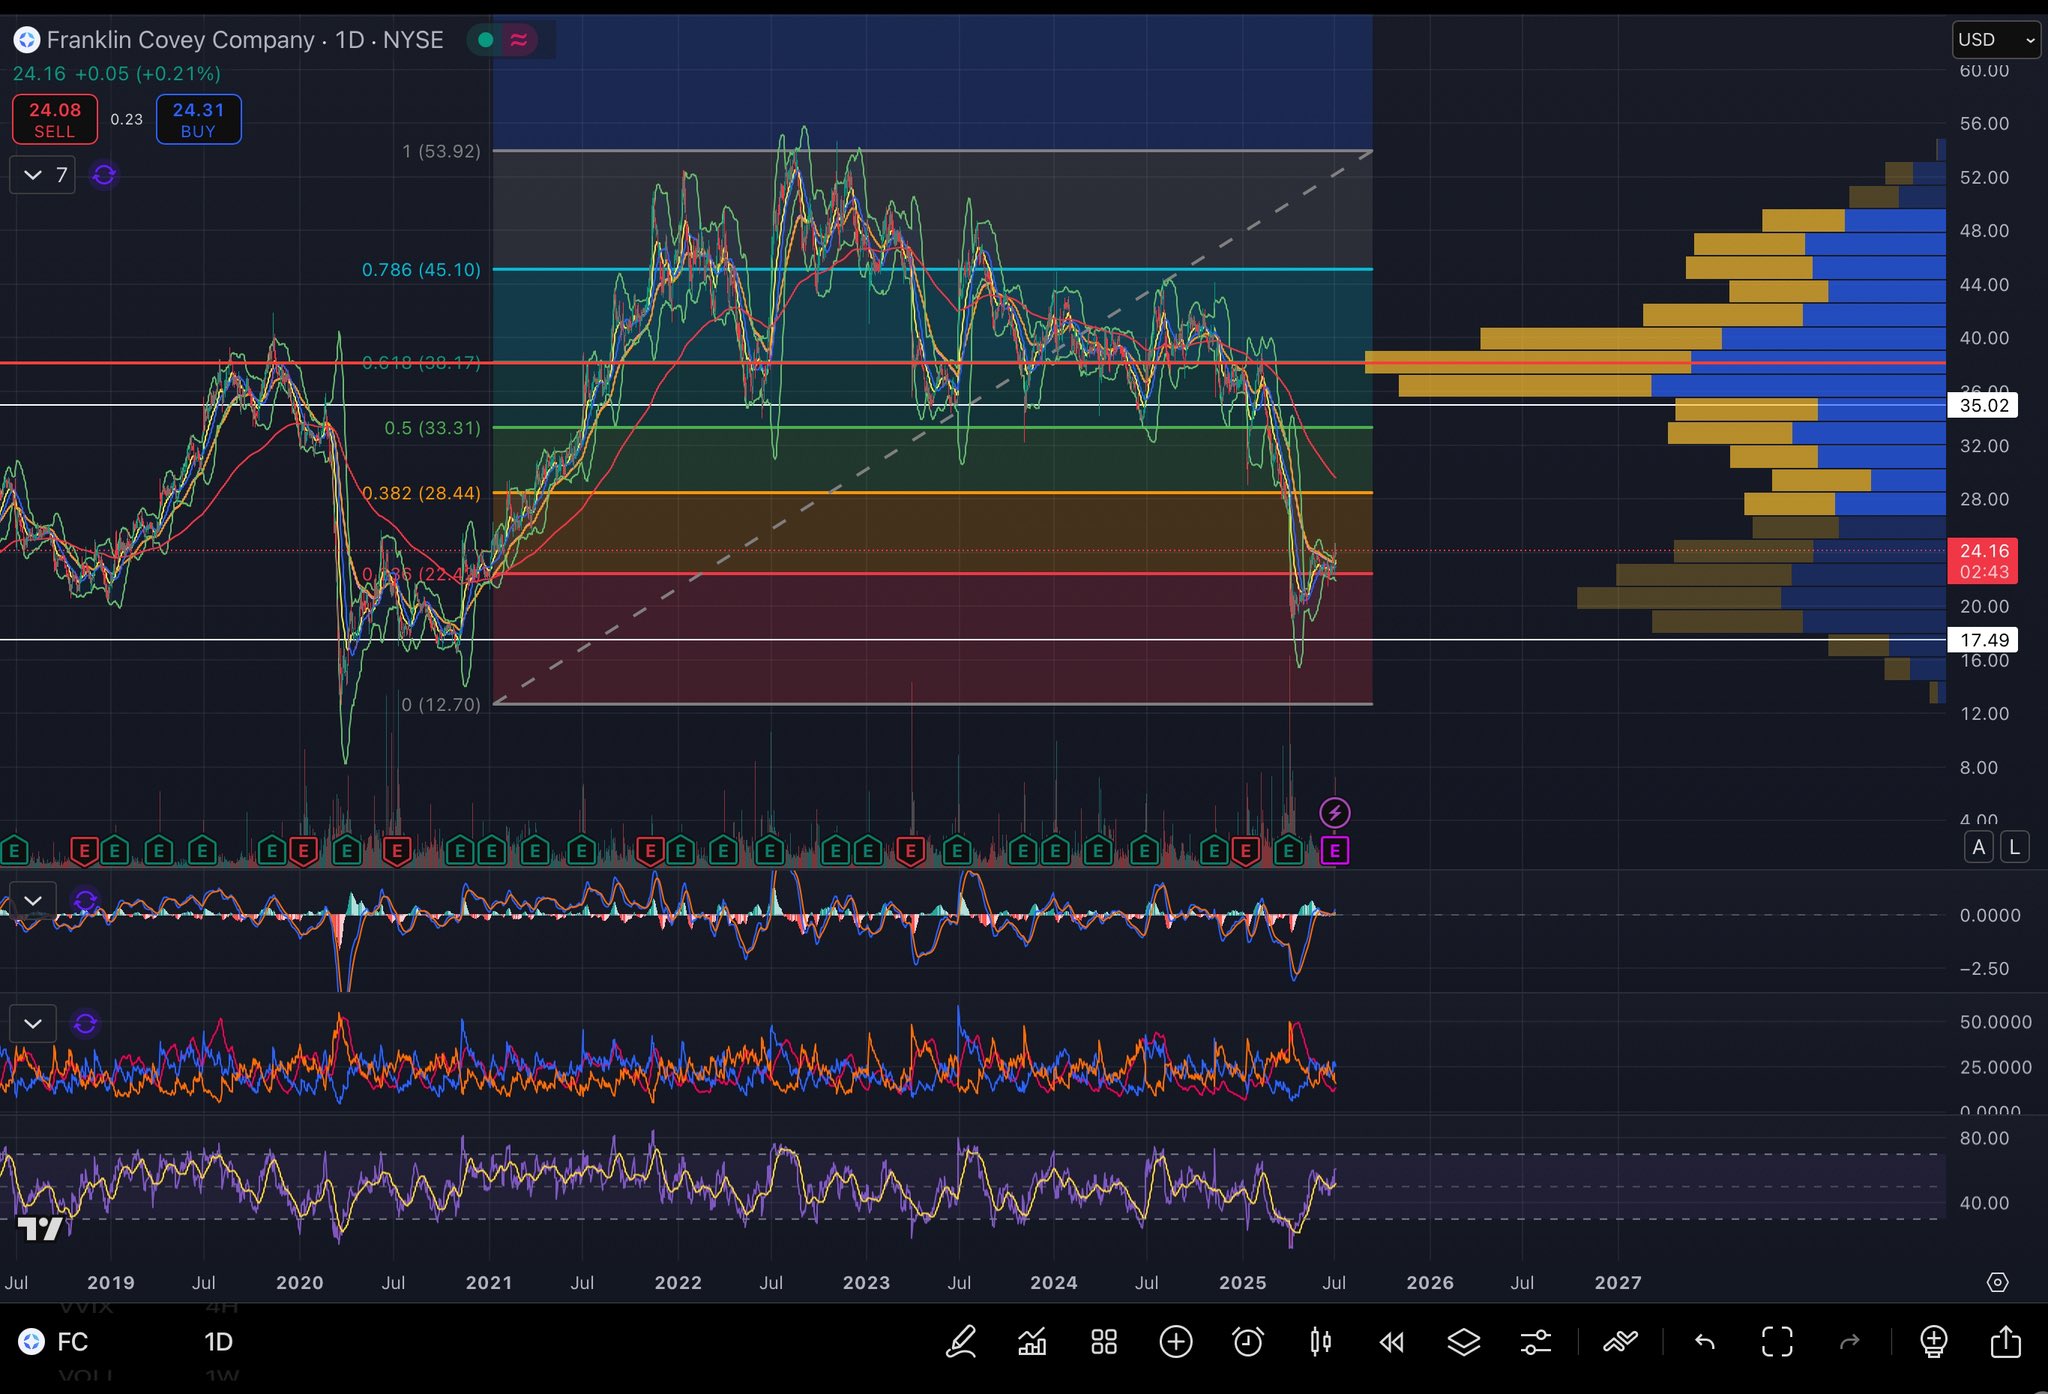
Task: Click the 24.08 SELL button
Action: point(55,119)
